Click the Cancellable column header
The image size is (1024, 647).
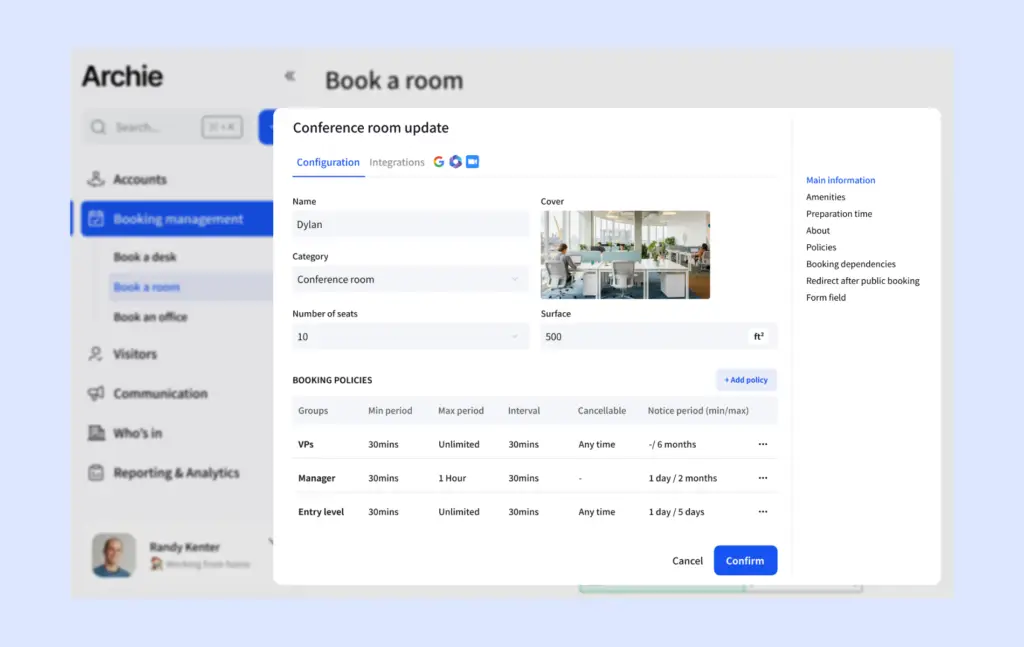pyautogui.click(x=601, y=411)
